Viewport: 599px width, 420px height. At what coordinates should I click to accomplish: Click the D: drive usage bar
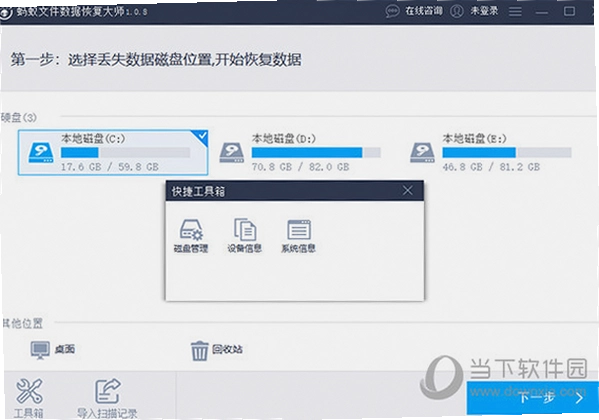coord(316,152)
